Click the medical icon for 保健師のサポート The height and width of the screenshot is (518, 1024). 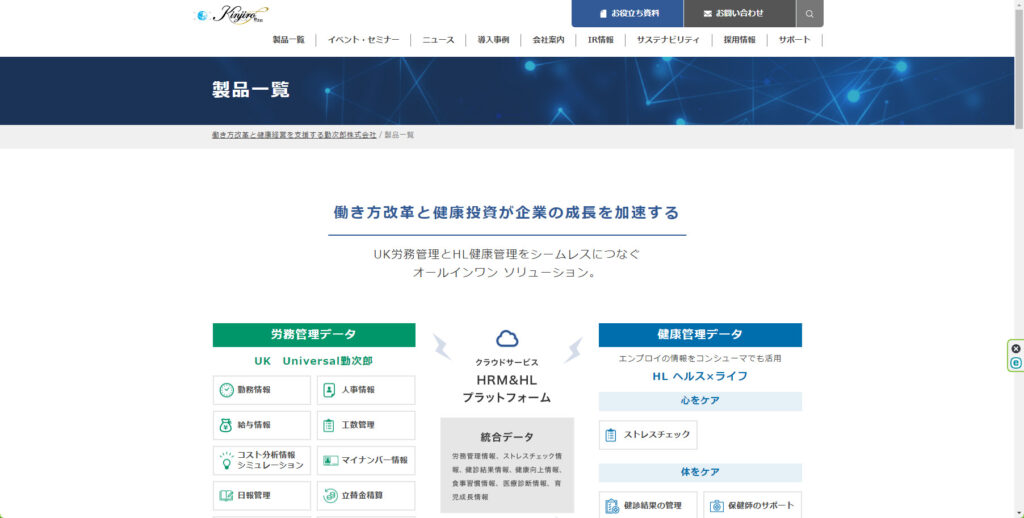[716, 506]
